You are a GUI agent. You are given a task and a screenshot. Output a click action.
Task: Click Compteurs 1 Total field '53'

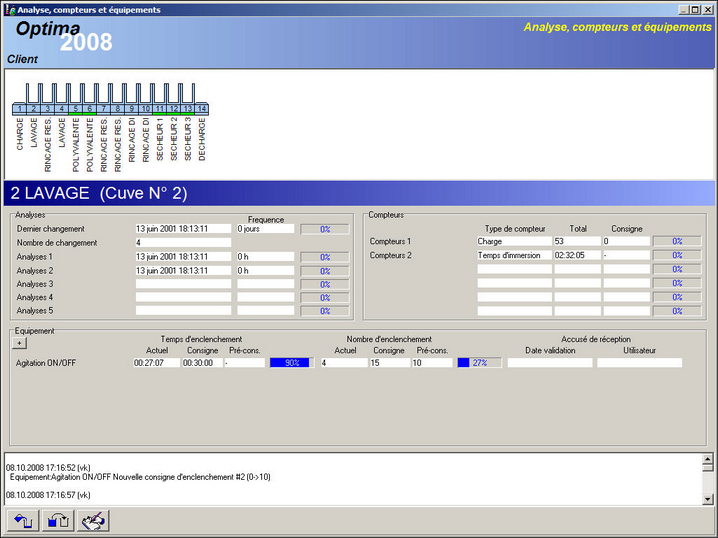[577, 241]
